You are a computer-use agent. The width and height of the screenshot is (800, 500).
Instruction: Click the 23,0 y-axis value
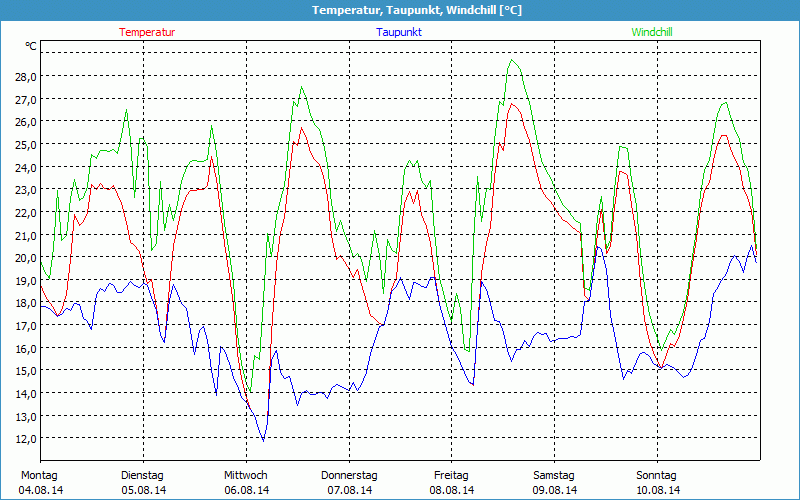(26, 190)
